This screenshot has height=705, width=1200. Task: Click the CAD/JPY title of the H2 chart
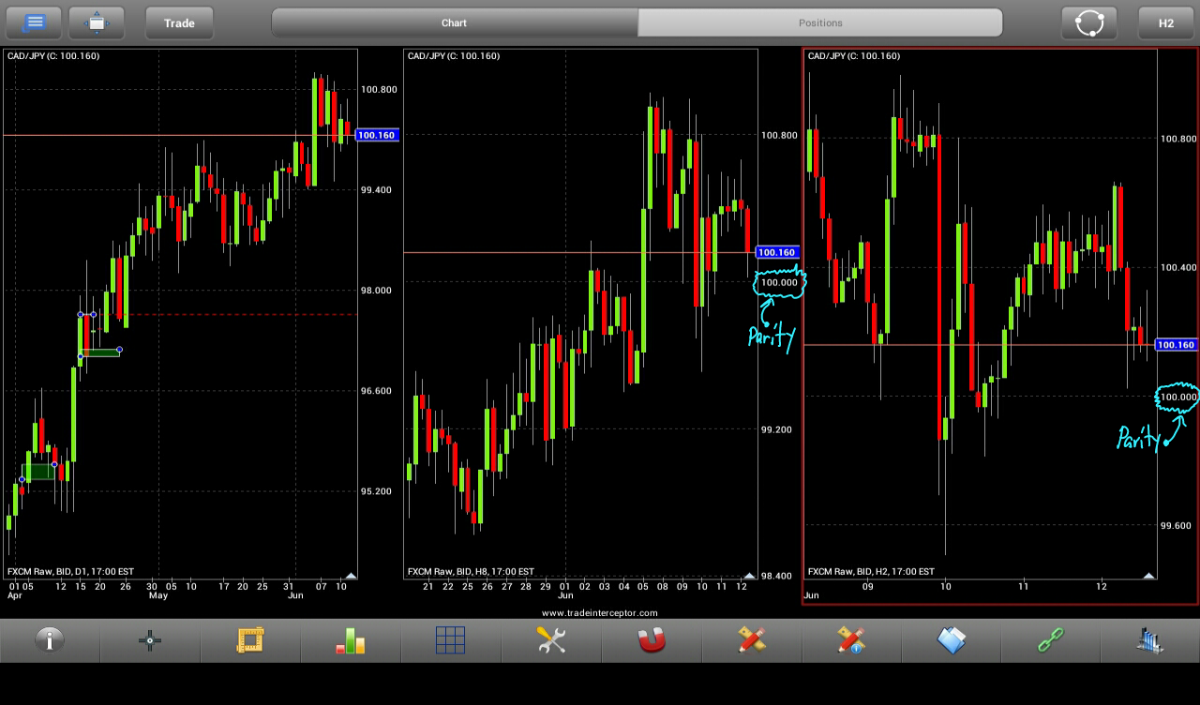pos(853,56)
